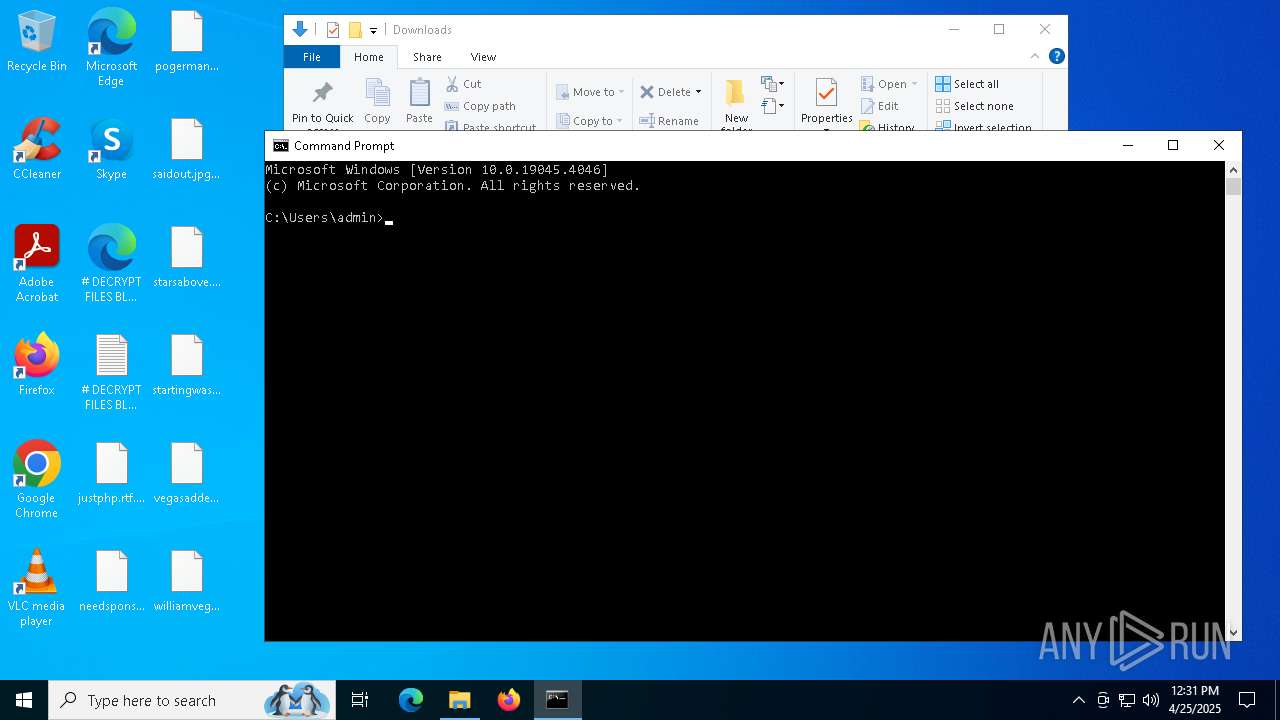Click the Copy icon in Explorer ribbon
Image resolution: width=1280 pixels, height=720 pixels.
(x=377, y=93)
